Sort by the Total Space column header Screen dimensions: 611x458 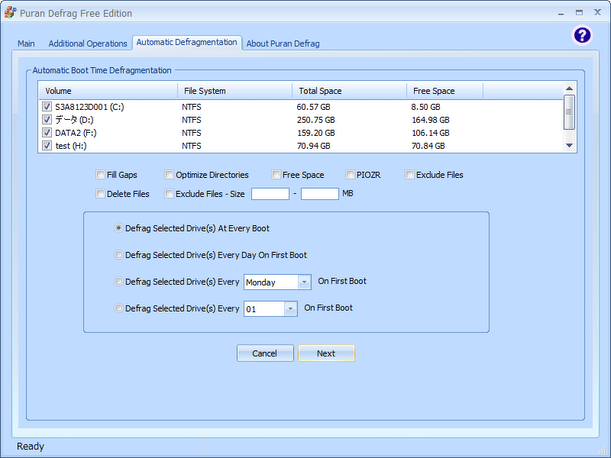point(350,91)
